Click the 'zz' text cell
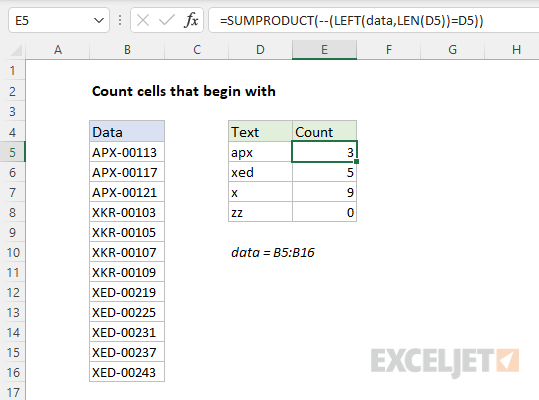 coord(260,212)
